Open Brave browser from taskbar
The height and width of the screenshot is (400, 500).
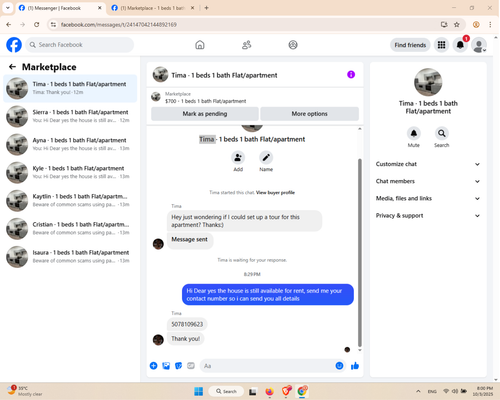click(x=286, y=391)
